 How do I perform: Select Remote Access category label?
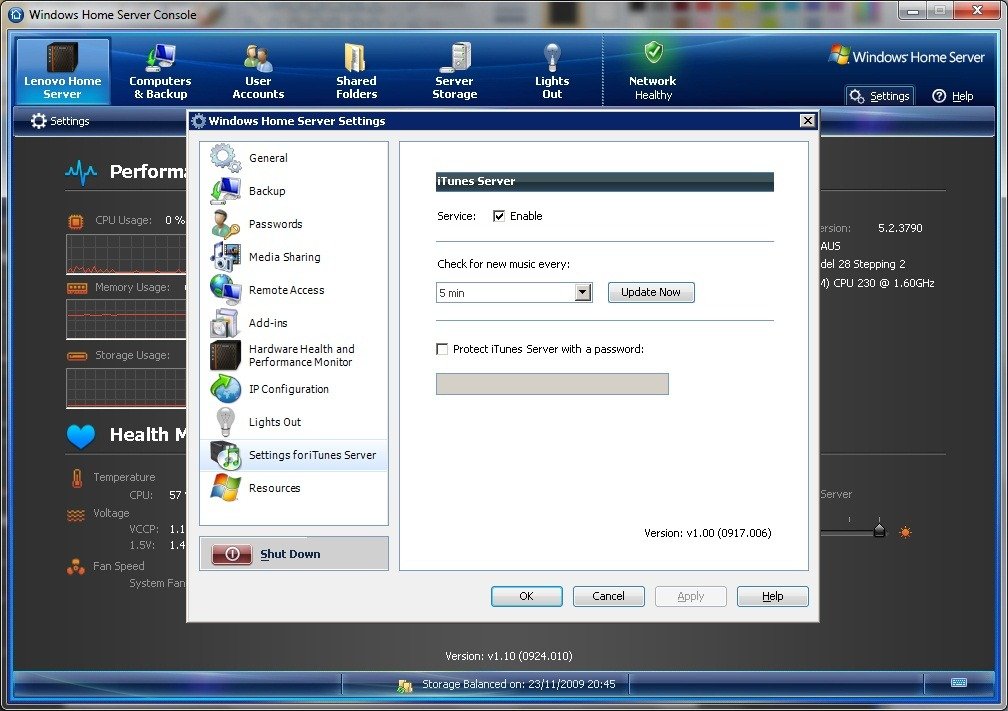tap(286, 290)
